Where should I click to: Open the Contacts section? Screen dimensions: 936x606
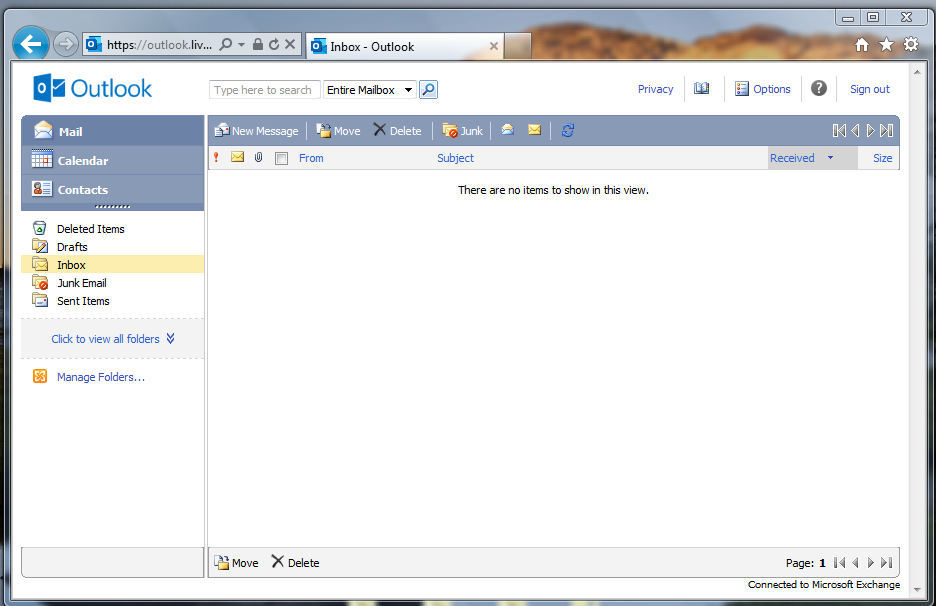click(x=82, y=190)
